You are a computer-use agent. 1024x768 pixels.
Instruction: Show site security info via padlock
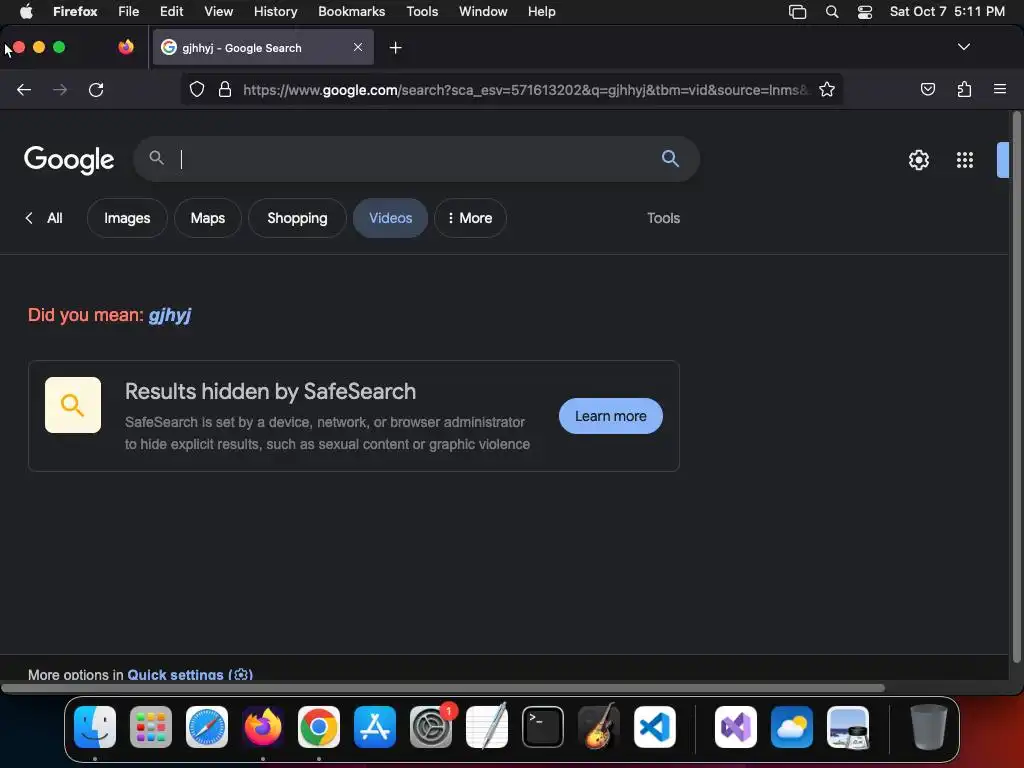[x=225, y=89]
